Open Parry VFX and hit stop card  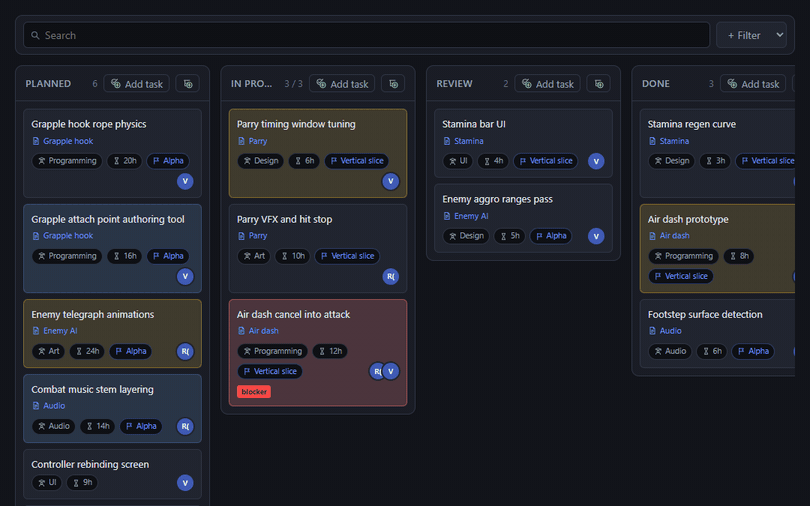point(318,248)
